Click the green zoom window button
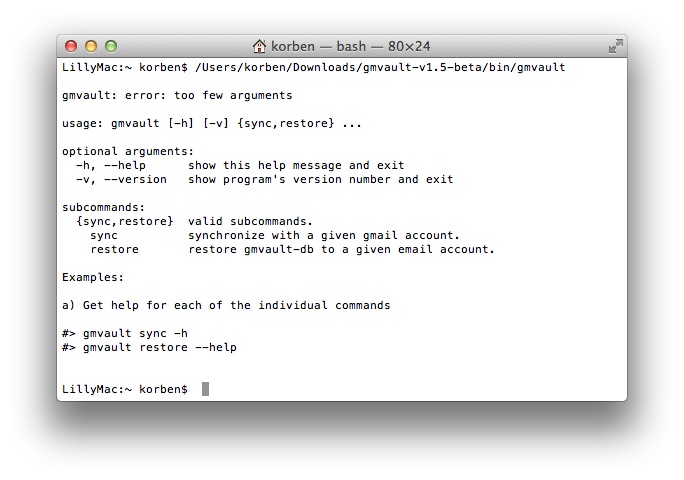The height and width of the screenshot is (480, 684). [111, 46]
